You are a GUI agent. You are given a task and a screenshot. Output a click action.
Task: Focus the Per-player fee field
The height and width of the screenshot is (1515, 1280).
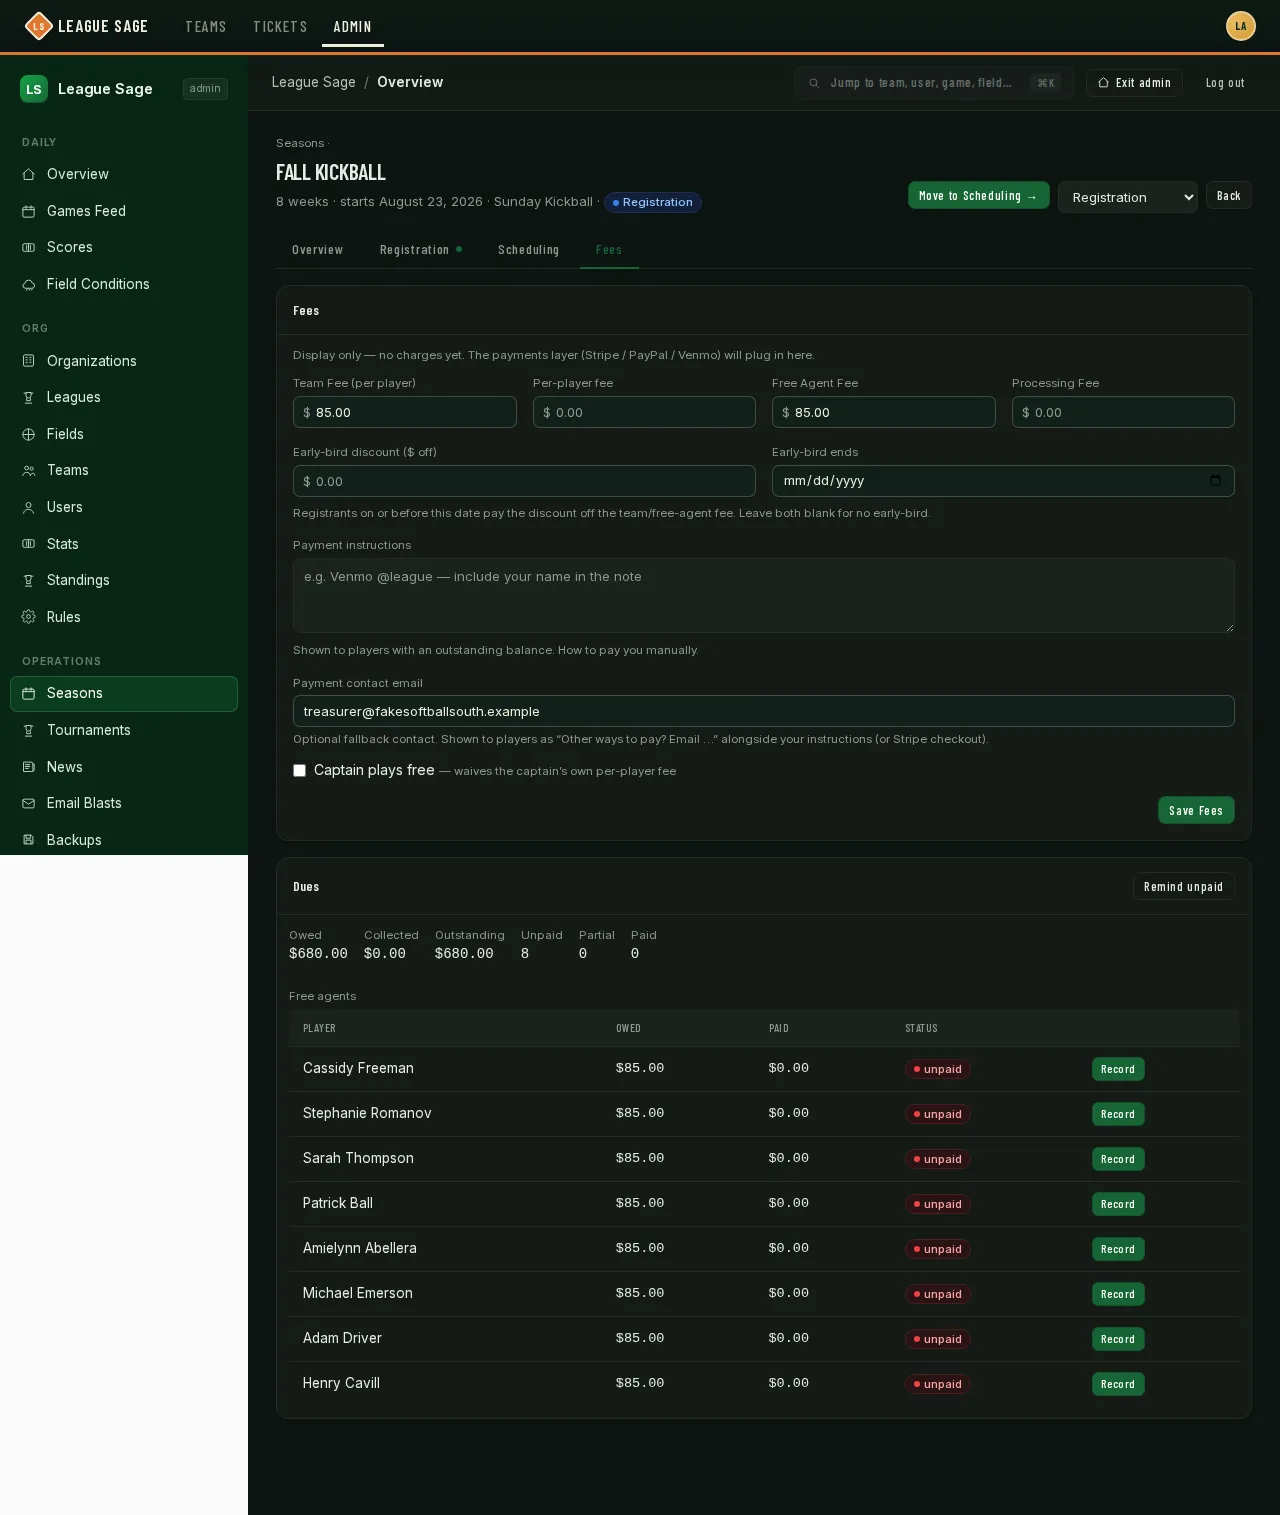click(644, 412)
